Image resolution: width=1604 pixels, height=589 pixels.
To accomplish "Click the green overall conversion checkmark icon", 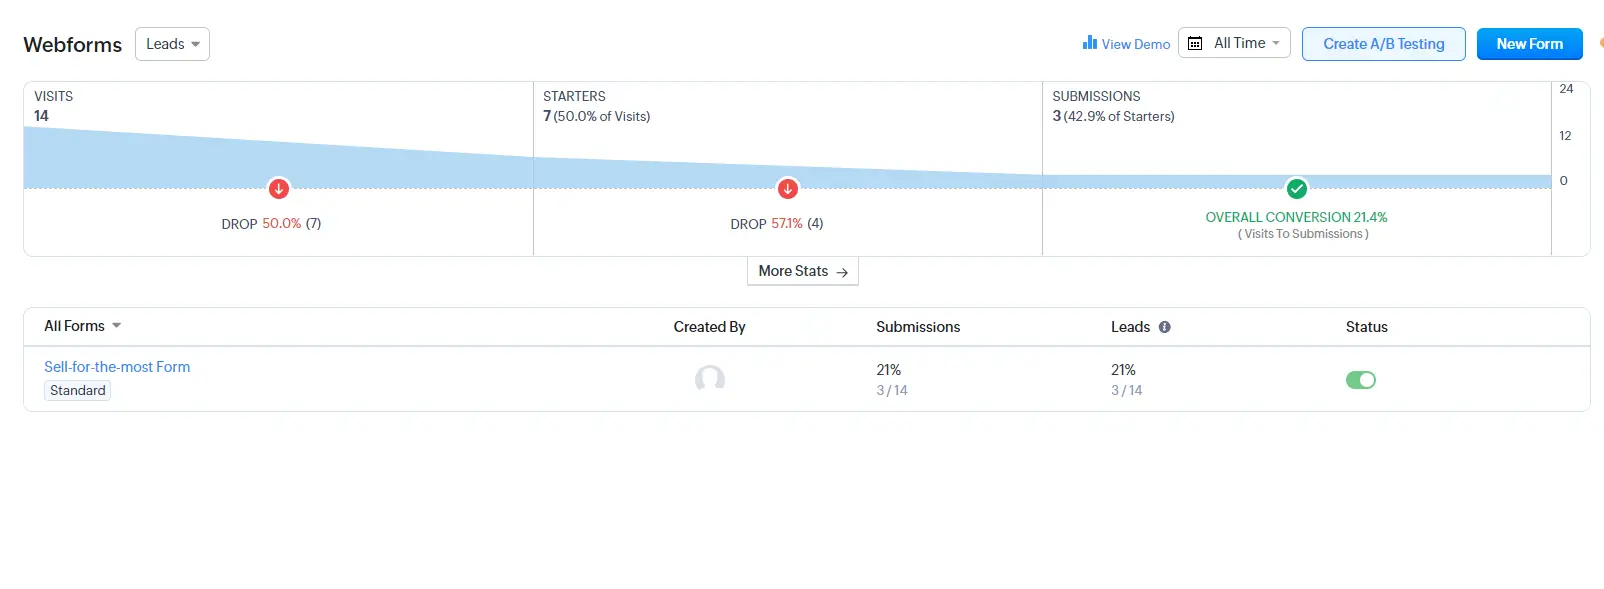I will coord(1297,188).
